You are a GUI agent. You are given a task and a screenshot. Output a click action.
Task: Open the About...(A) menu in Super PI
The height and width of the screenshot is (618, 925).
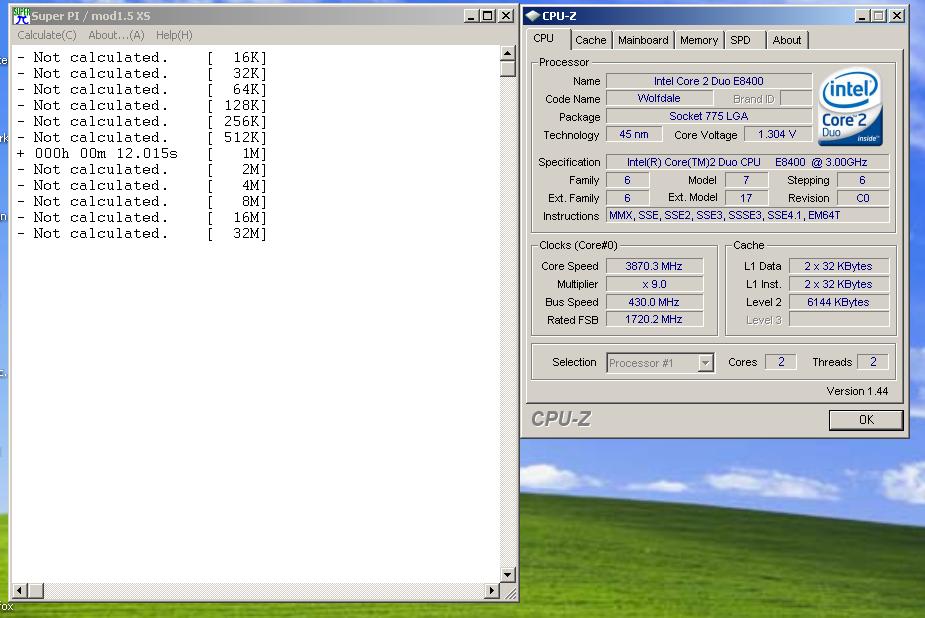116,35
